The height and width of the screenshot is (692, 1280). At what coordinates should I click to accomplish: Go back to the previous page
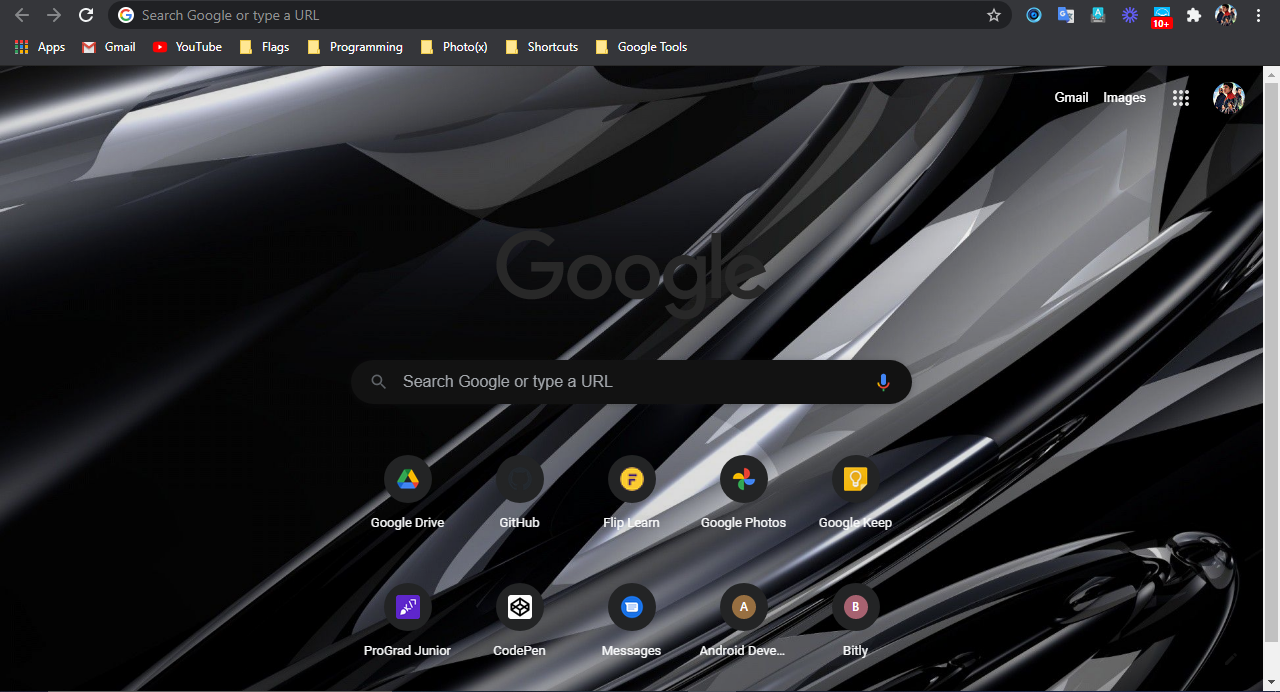click(x=22, y=15)
